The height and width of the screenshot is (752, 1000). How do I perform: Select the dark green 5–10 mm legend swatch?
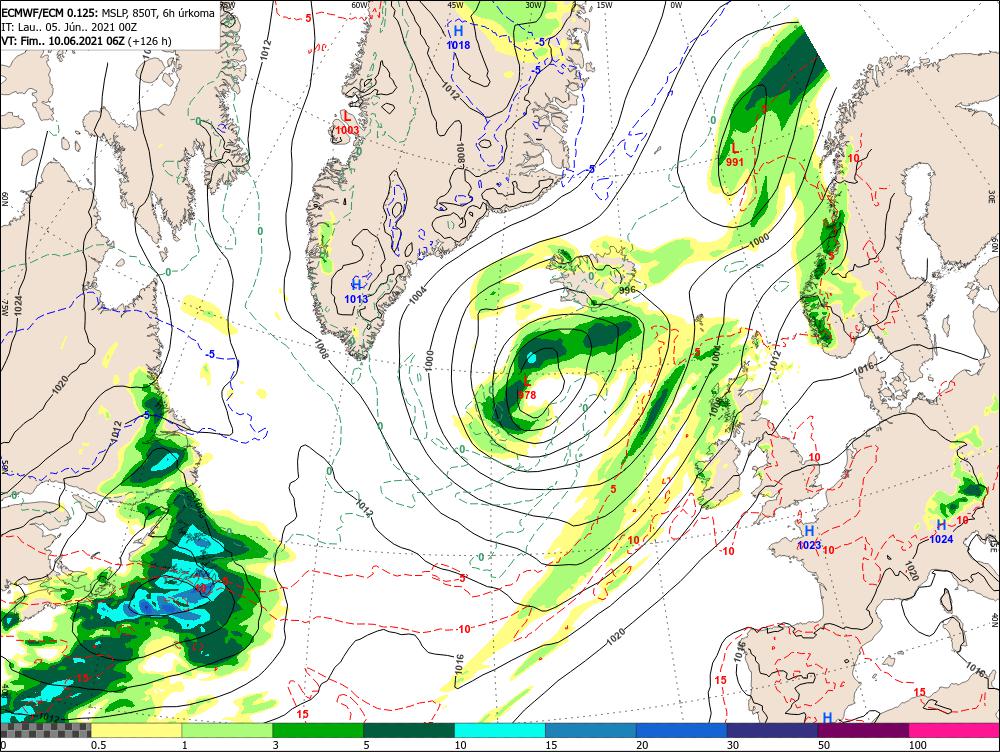tap(409, 730)
